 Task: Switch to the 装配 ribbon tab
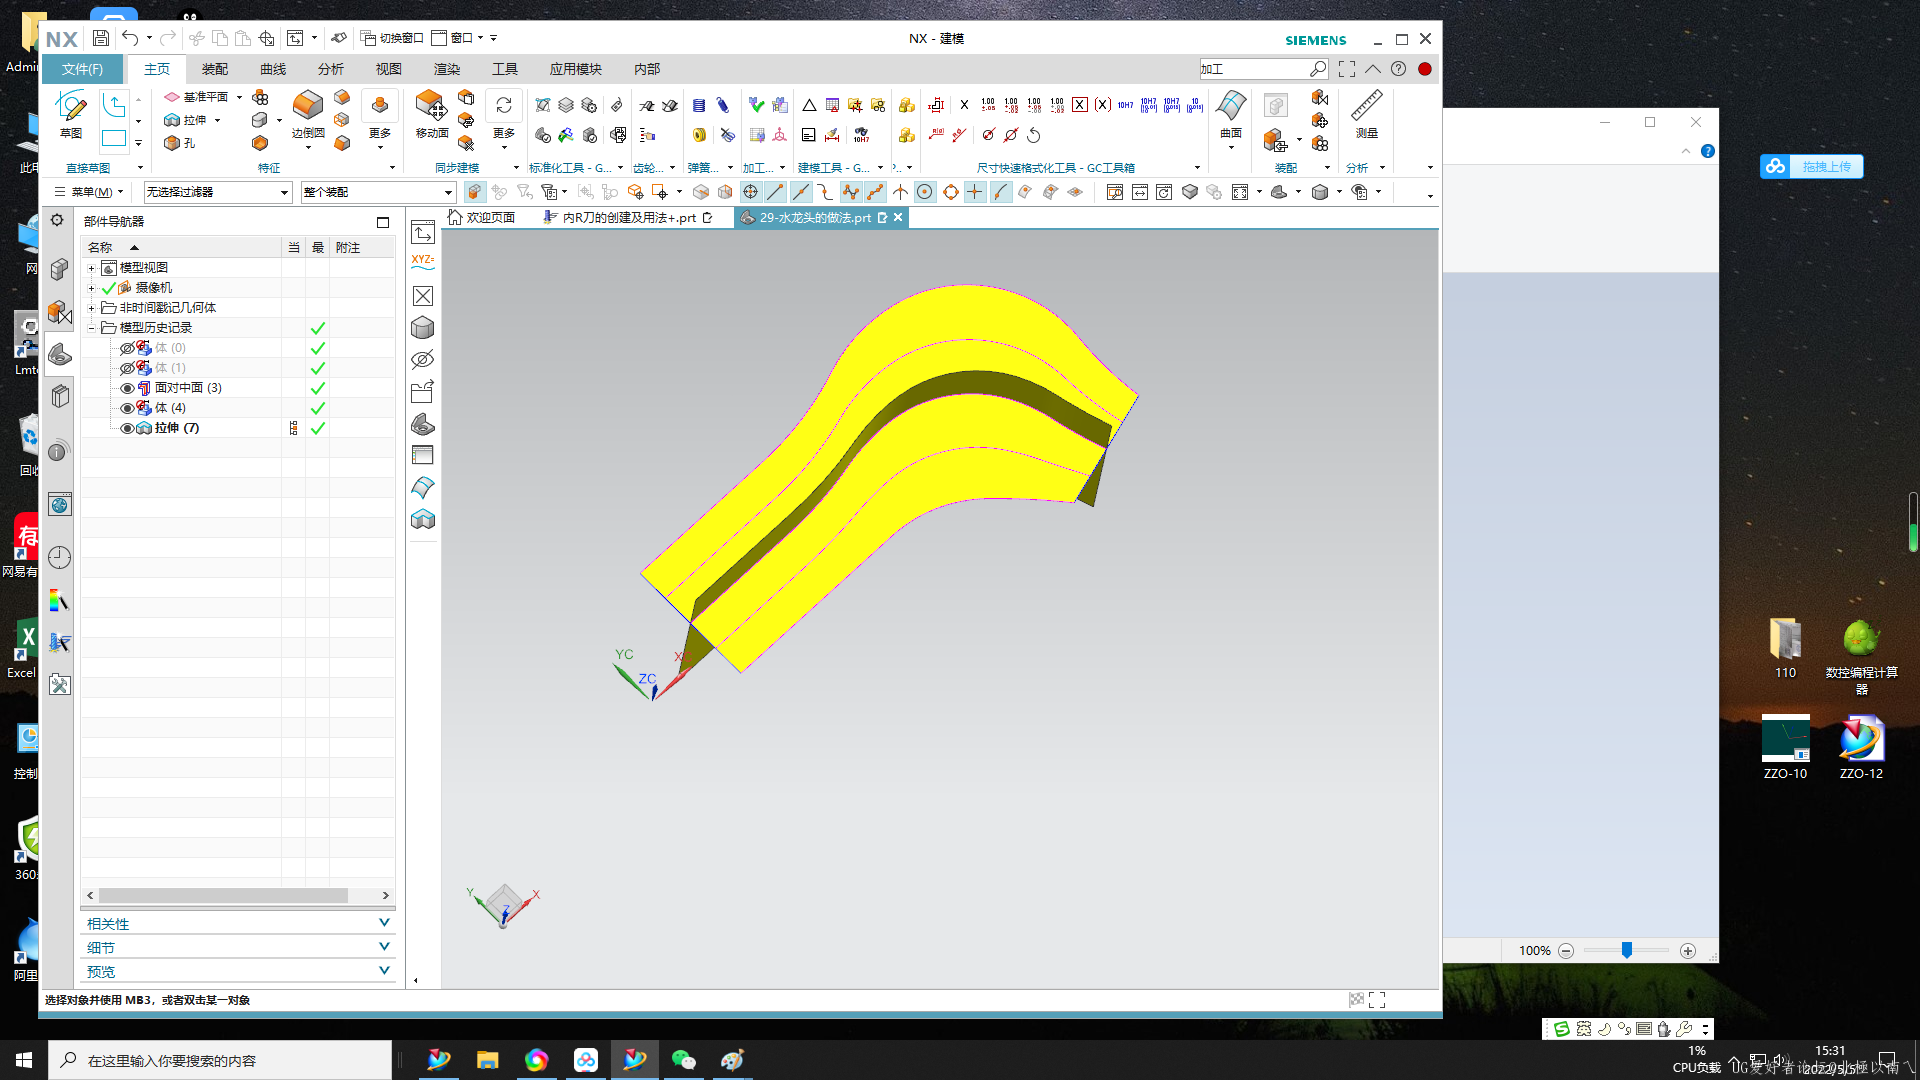(x=215, y=69)
